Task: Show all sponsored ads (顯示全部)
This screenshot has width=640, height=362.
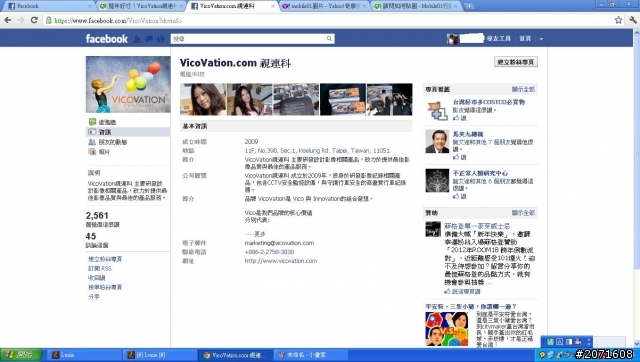Action: [x=523, y=213]
